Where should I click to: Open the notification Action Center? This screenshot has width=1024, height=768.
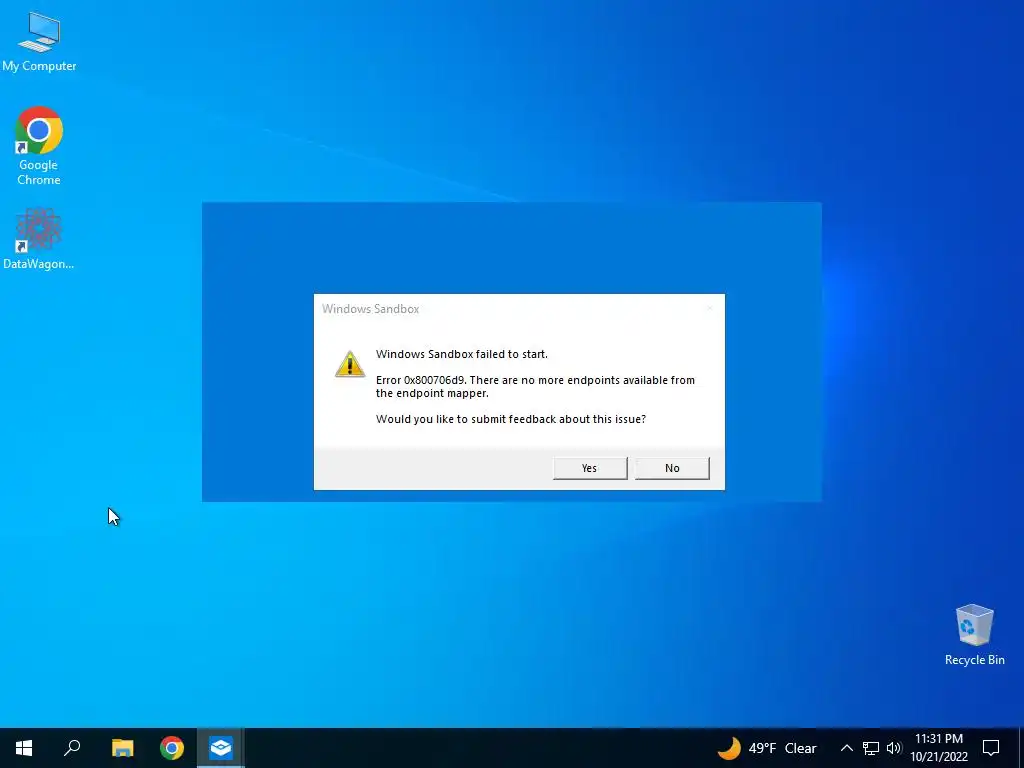991,748
